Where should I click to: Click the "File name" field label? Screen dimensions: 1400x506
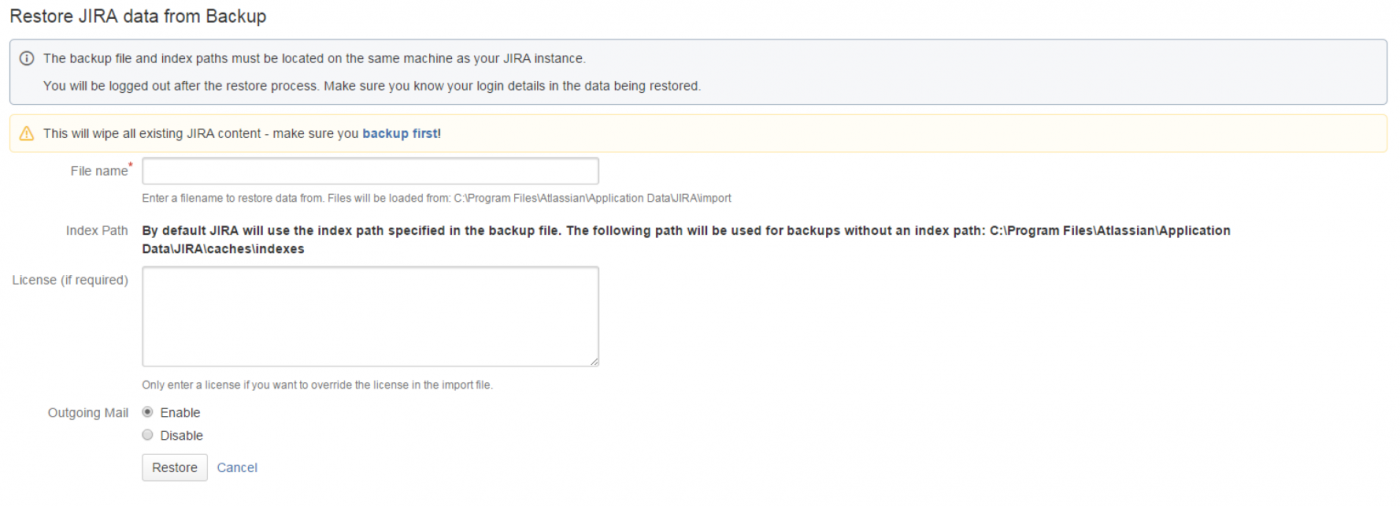(98, 171)
